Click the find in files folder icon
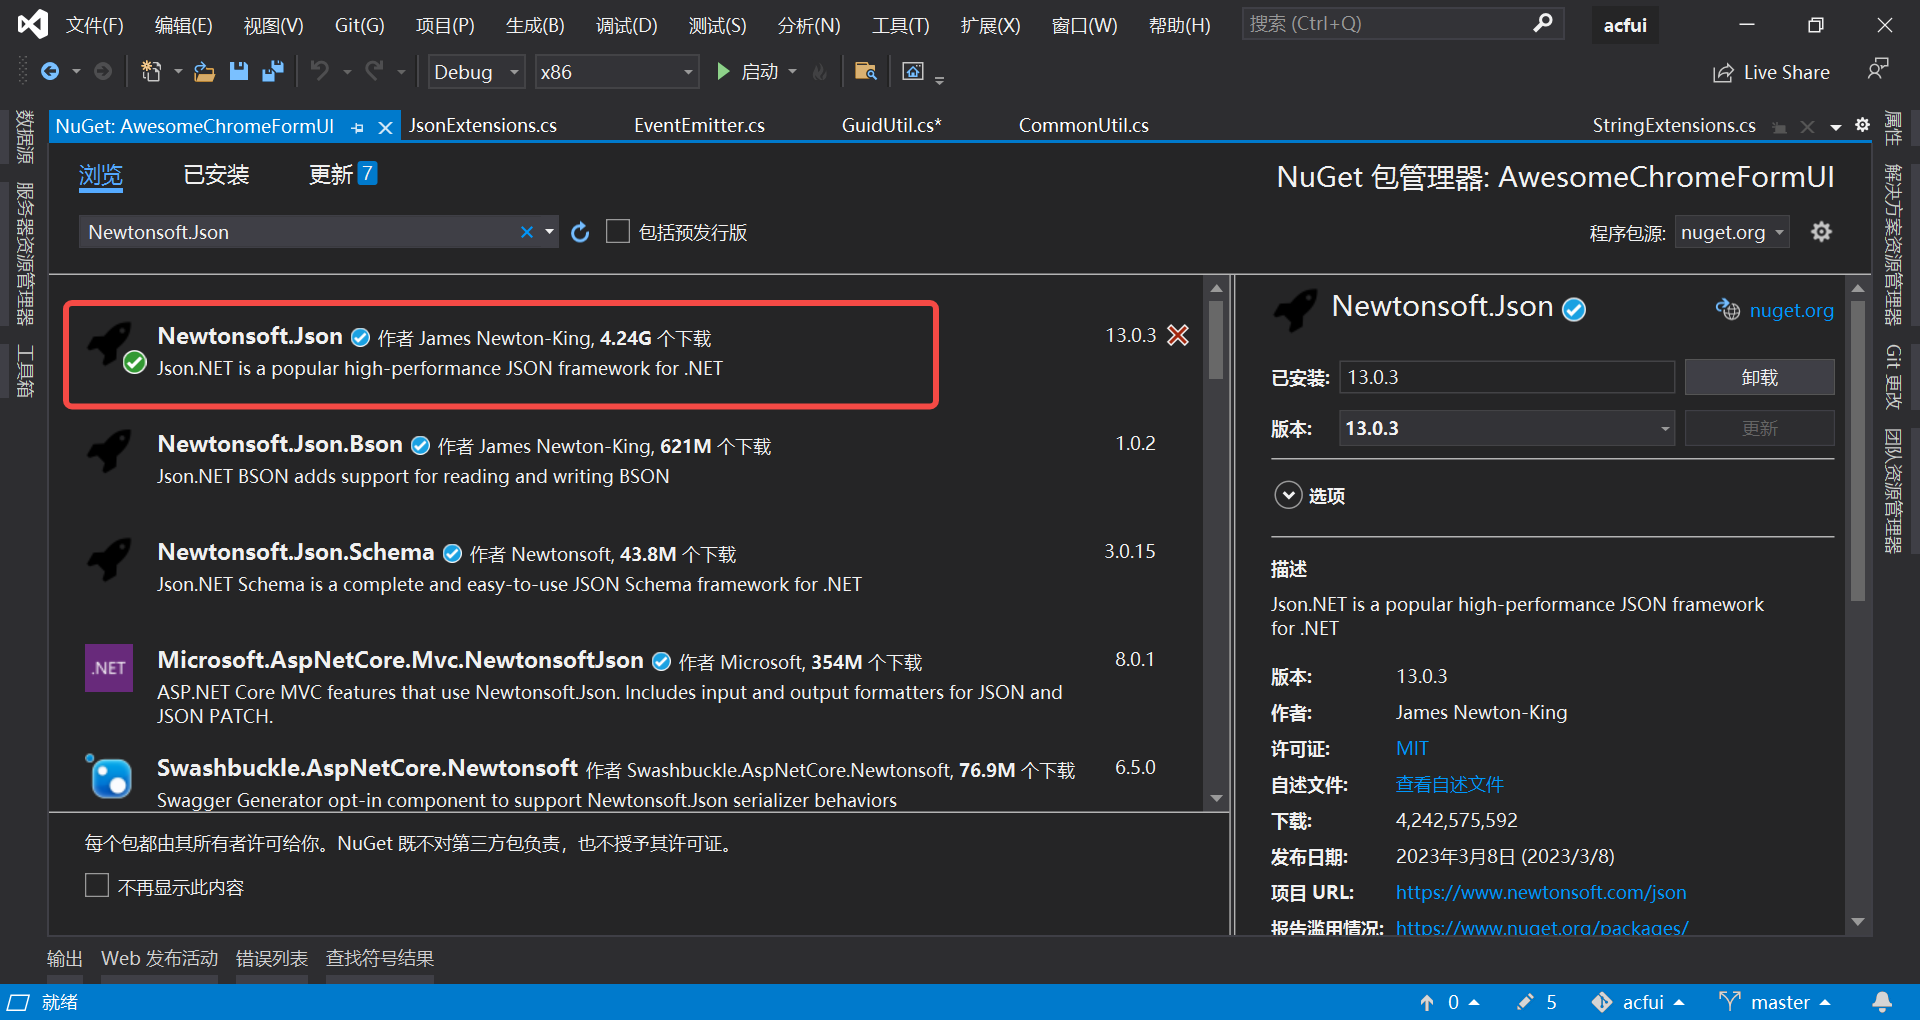The height and width of the screenshot is (1020, 1920). click(866, 71)
